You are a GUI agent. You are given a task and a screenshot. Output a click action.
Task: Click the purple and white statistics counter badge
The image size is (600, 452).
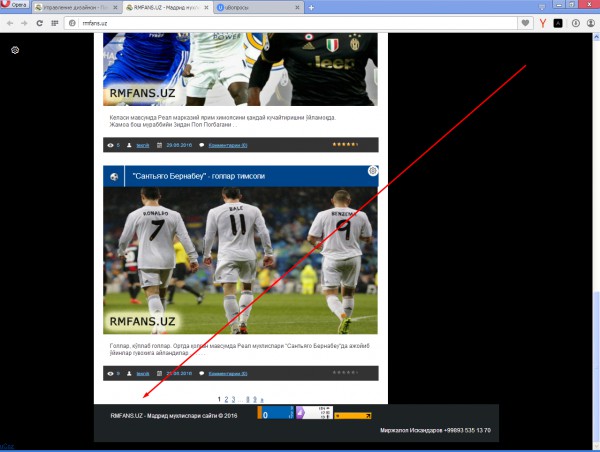(314, 413)
